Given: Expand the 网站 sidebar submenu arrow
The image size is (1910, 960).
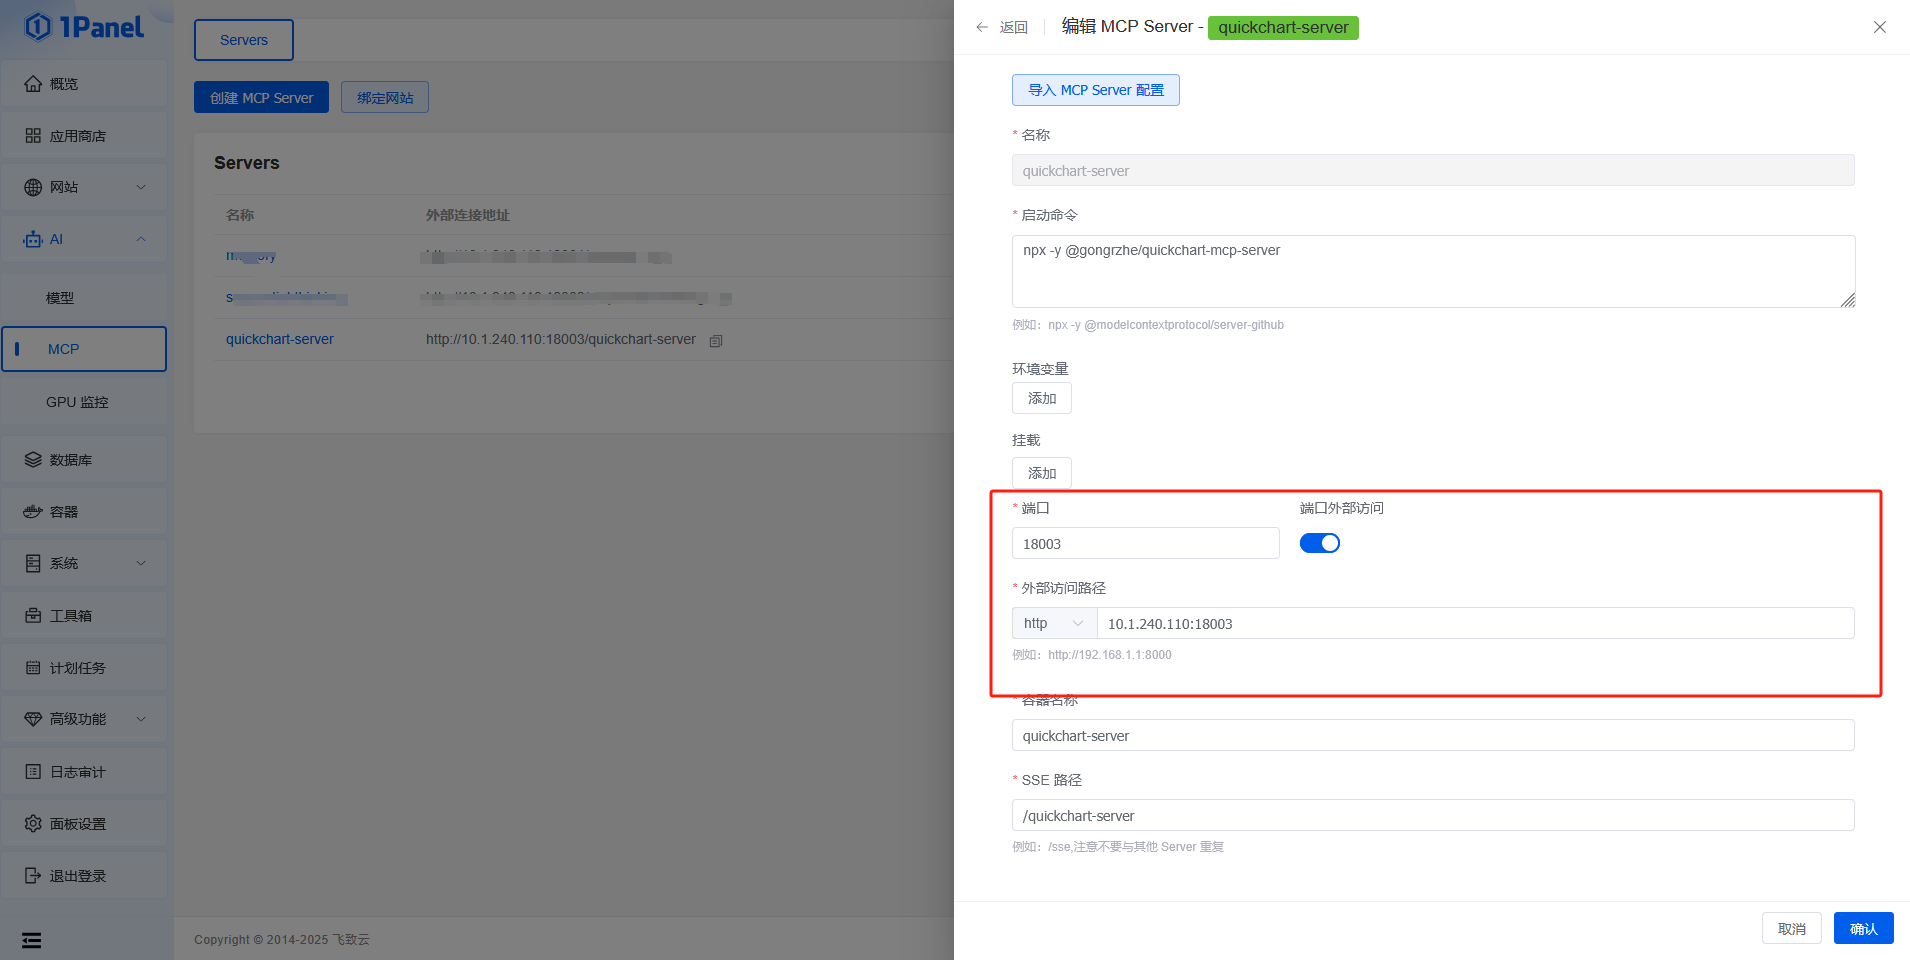Looking at the screenshot, I should click(141, 187).
